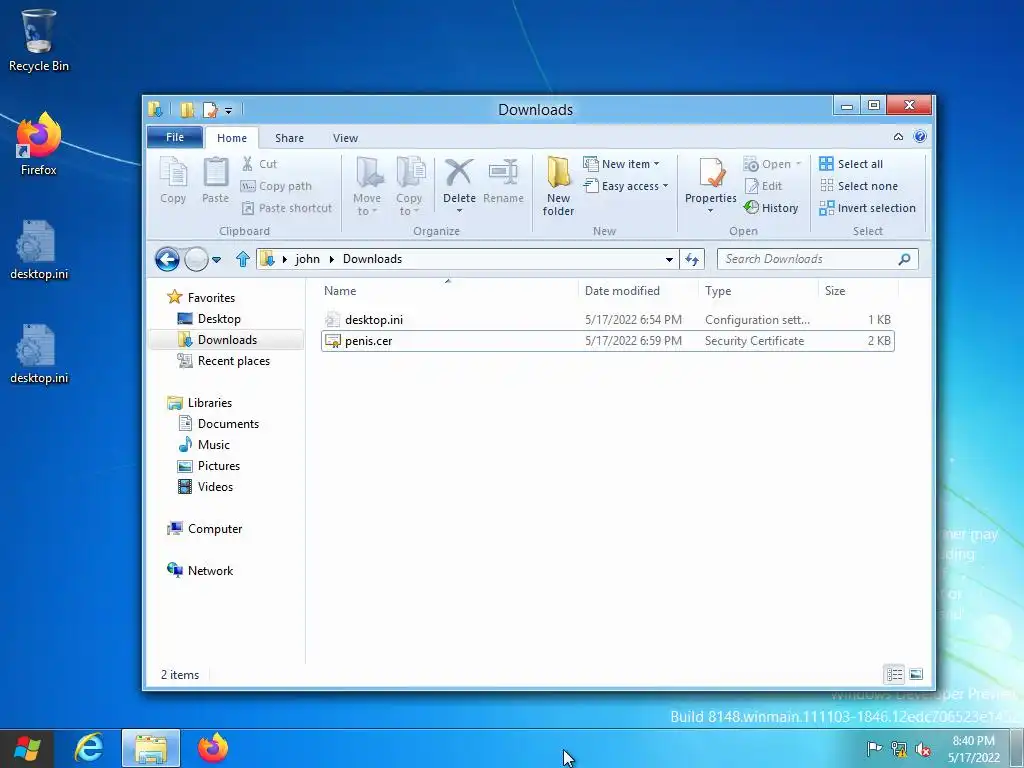Select the Security Certificate .cer file row
The image size is (1024, 768).
[x=608, y=341]
